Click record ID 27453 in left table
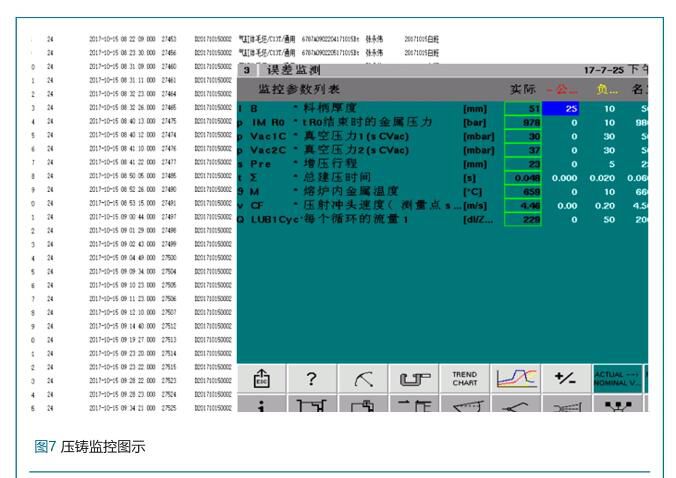Image resolution: width=676 pixels, height=478 pixels. tap(169, 39)
